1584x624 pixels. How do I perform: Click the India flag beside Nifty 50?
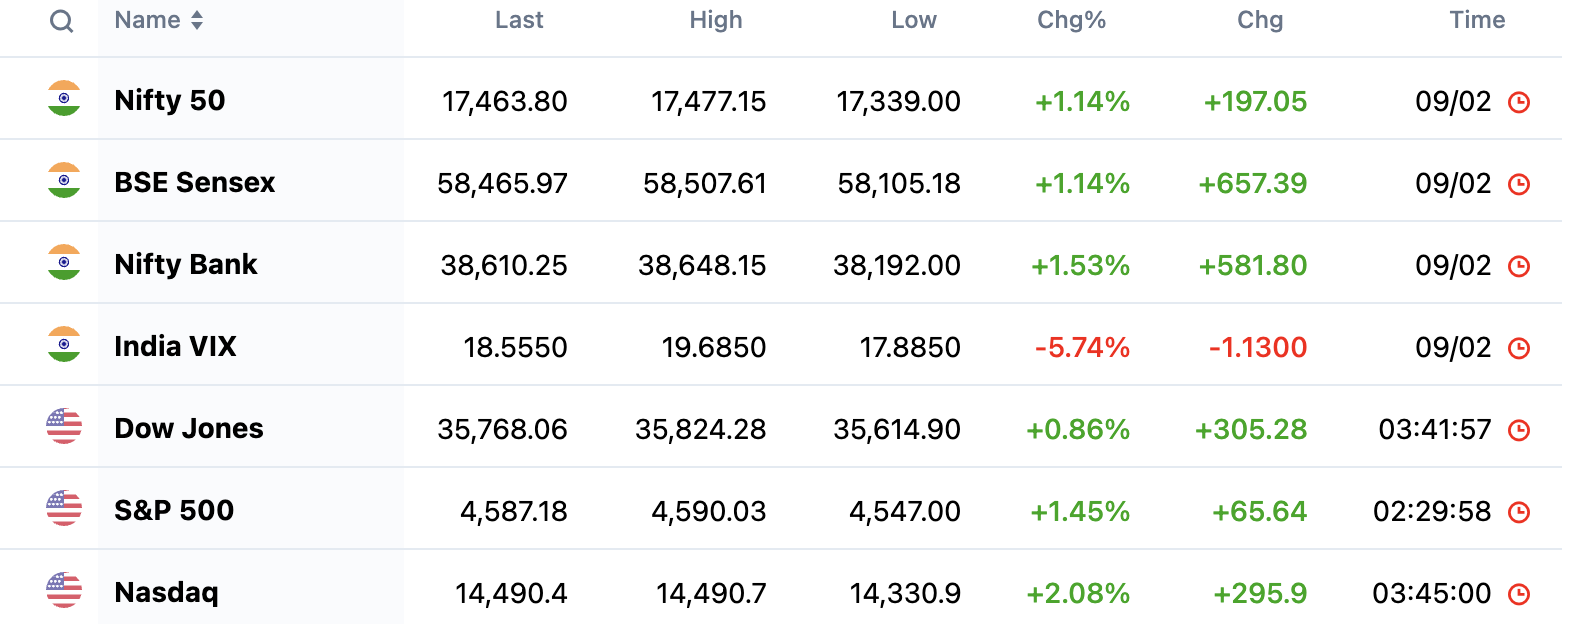(64, 99)
